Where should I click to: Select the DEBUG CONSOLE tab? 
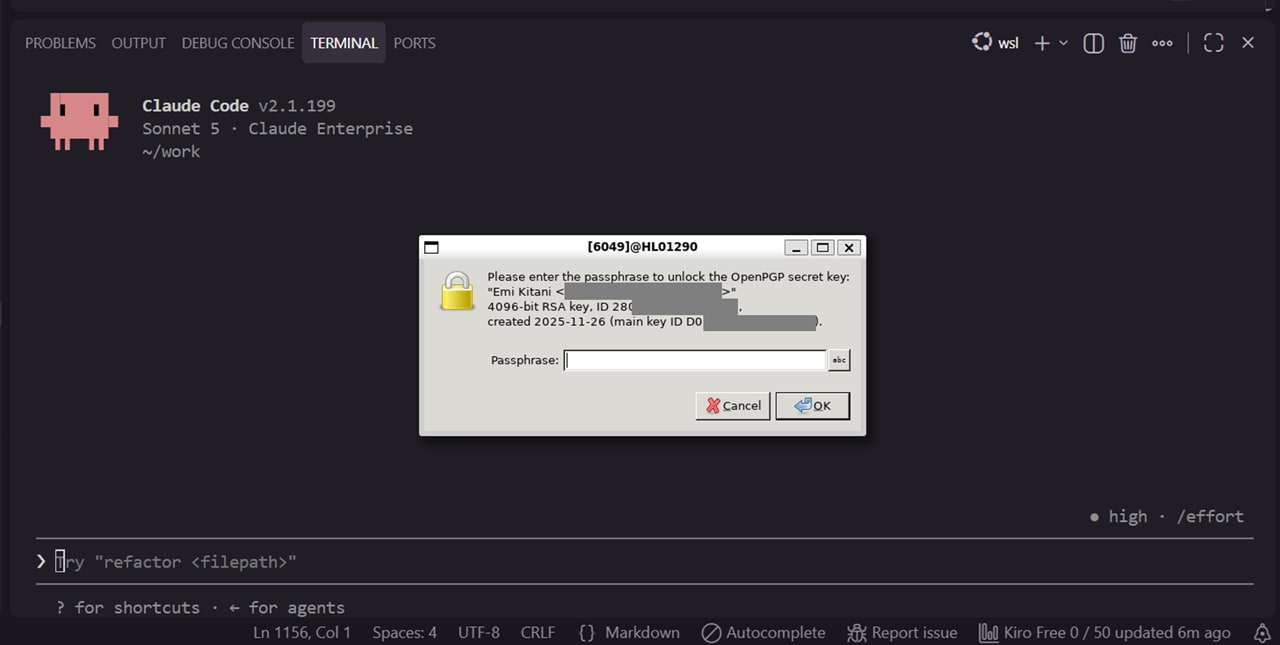click(x=238, y=43)
